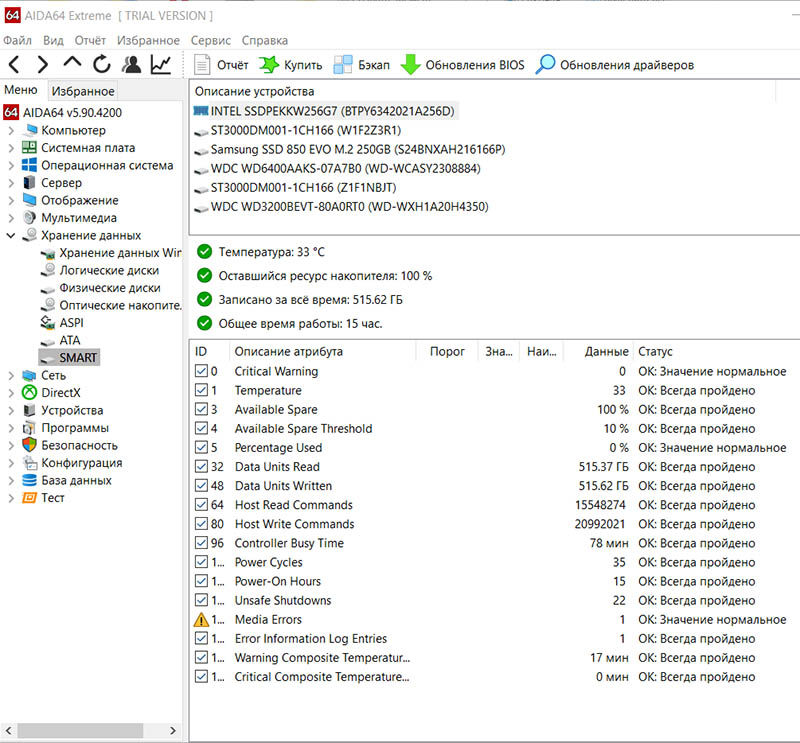Refresh the page with the circular arrow
This screenshot has width=800, height=743.
[102, 64]
